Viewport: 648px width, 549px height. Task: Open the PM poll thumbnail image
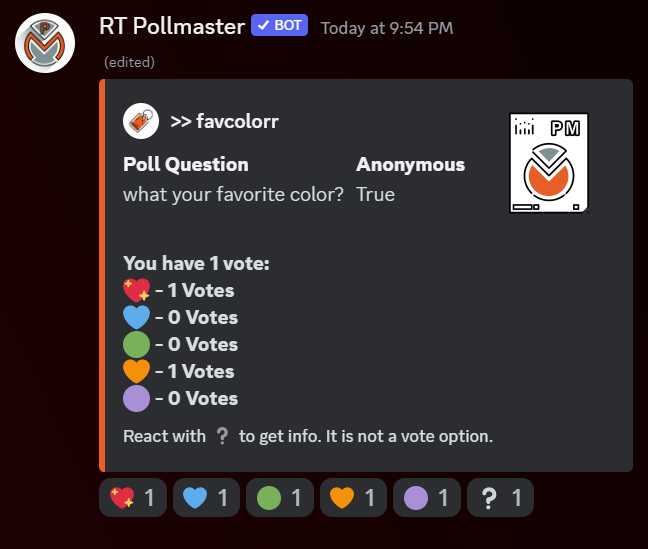point(549,163)
